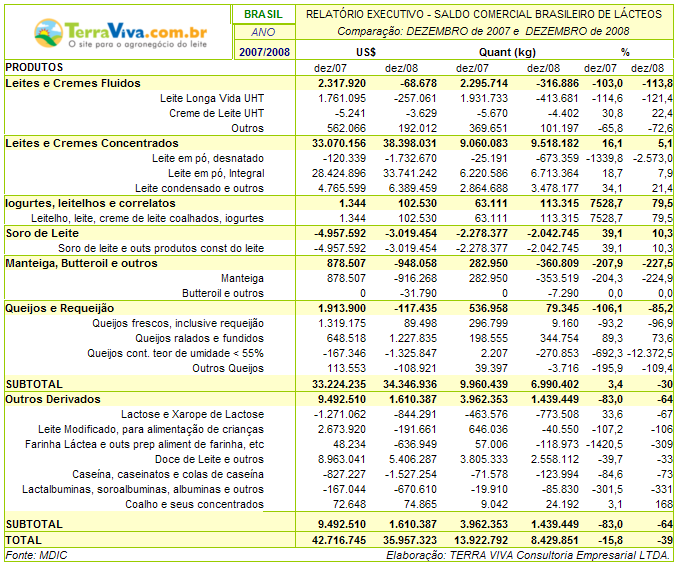Select the ANO cell
The height and width of the screenshot is (567, 681).
[x=263, y=32]
